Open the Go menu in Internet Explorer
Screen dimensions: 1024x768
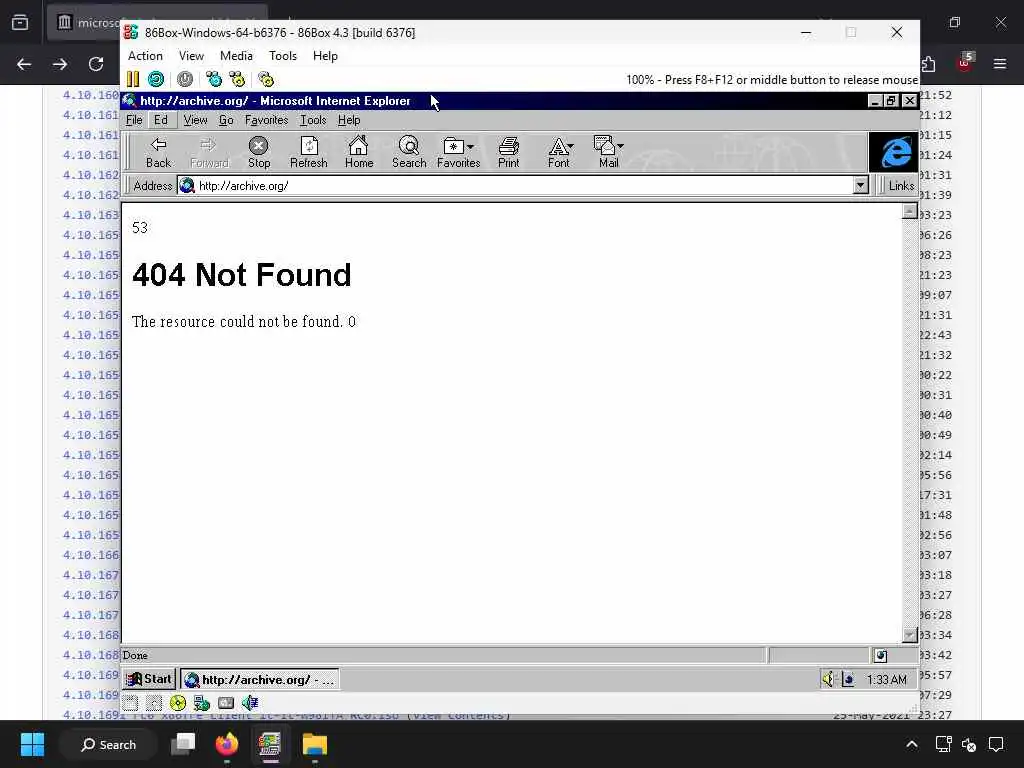pos(226,120)
